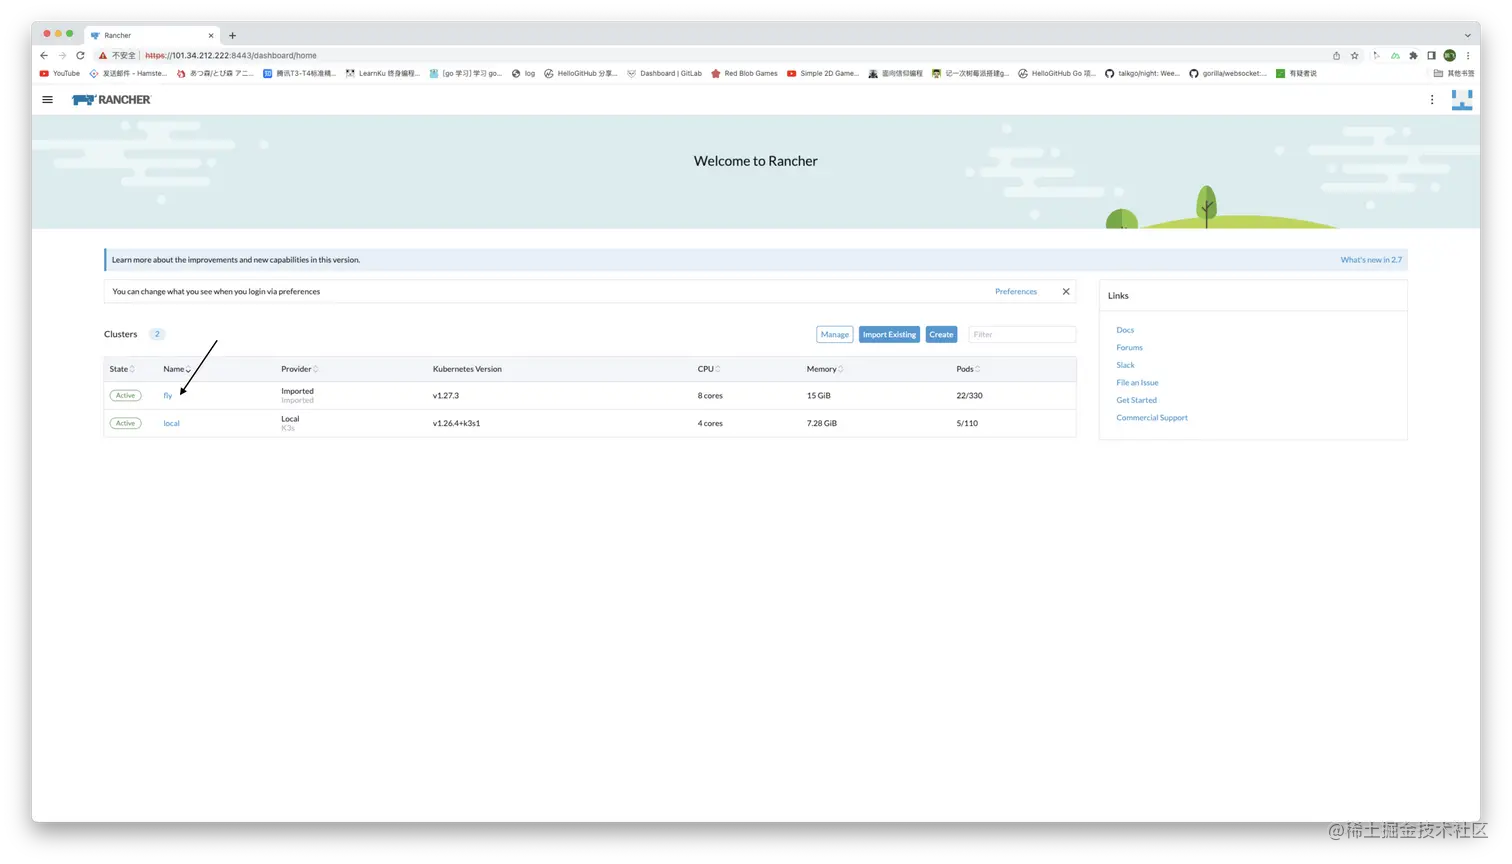This screenshot has height=864, width=1512.
Task: Click the 8 cores CPU cell
Action: pos(710,396)
